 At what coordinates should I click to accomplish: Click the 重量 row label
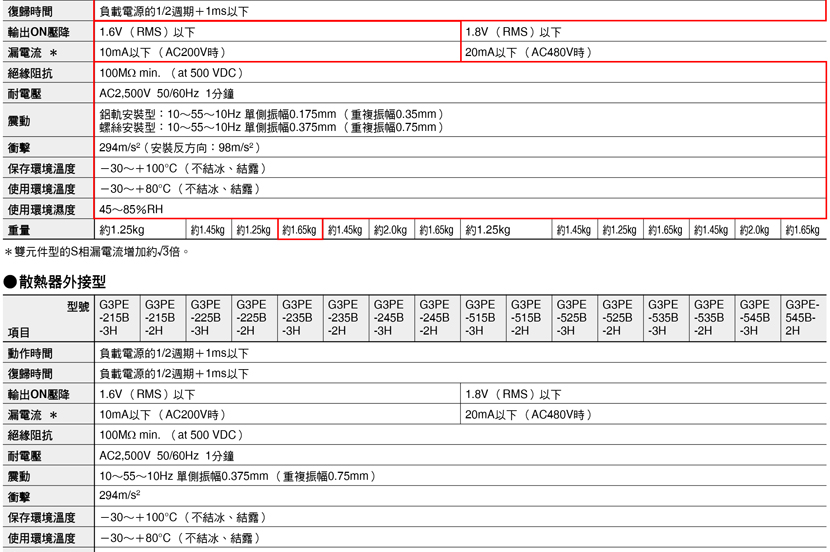click(x=19, y=230)
